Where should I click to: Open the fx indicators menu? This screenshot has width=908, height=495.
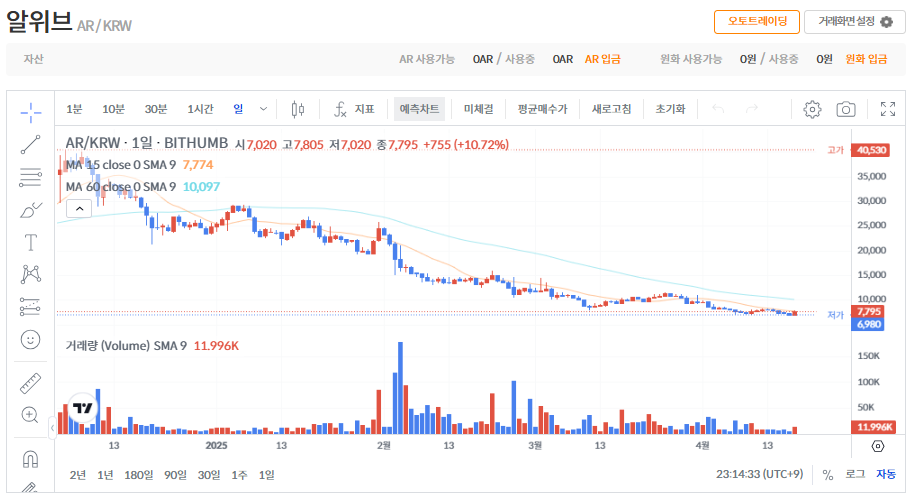[x=354, y=109]
